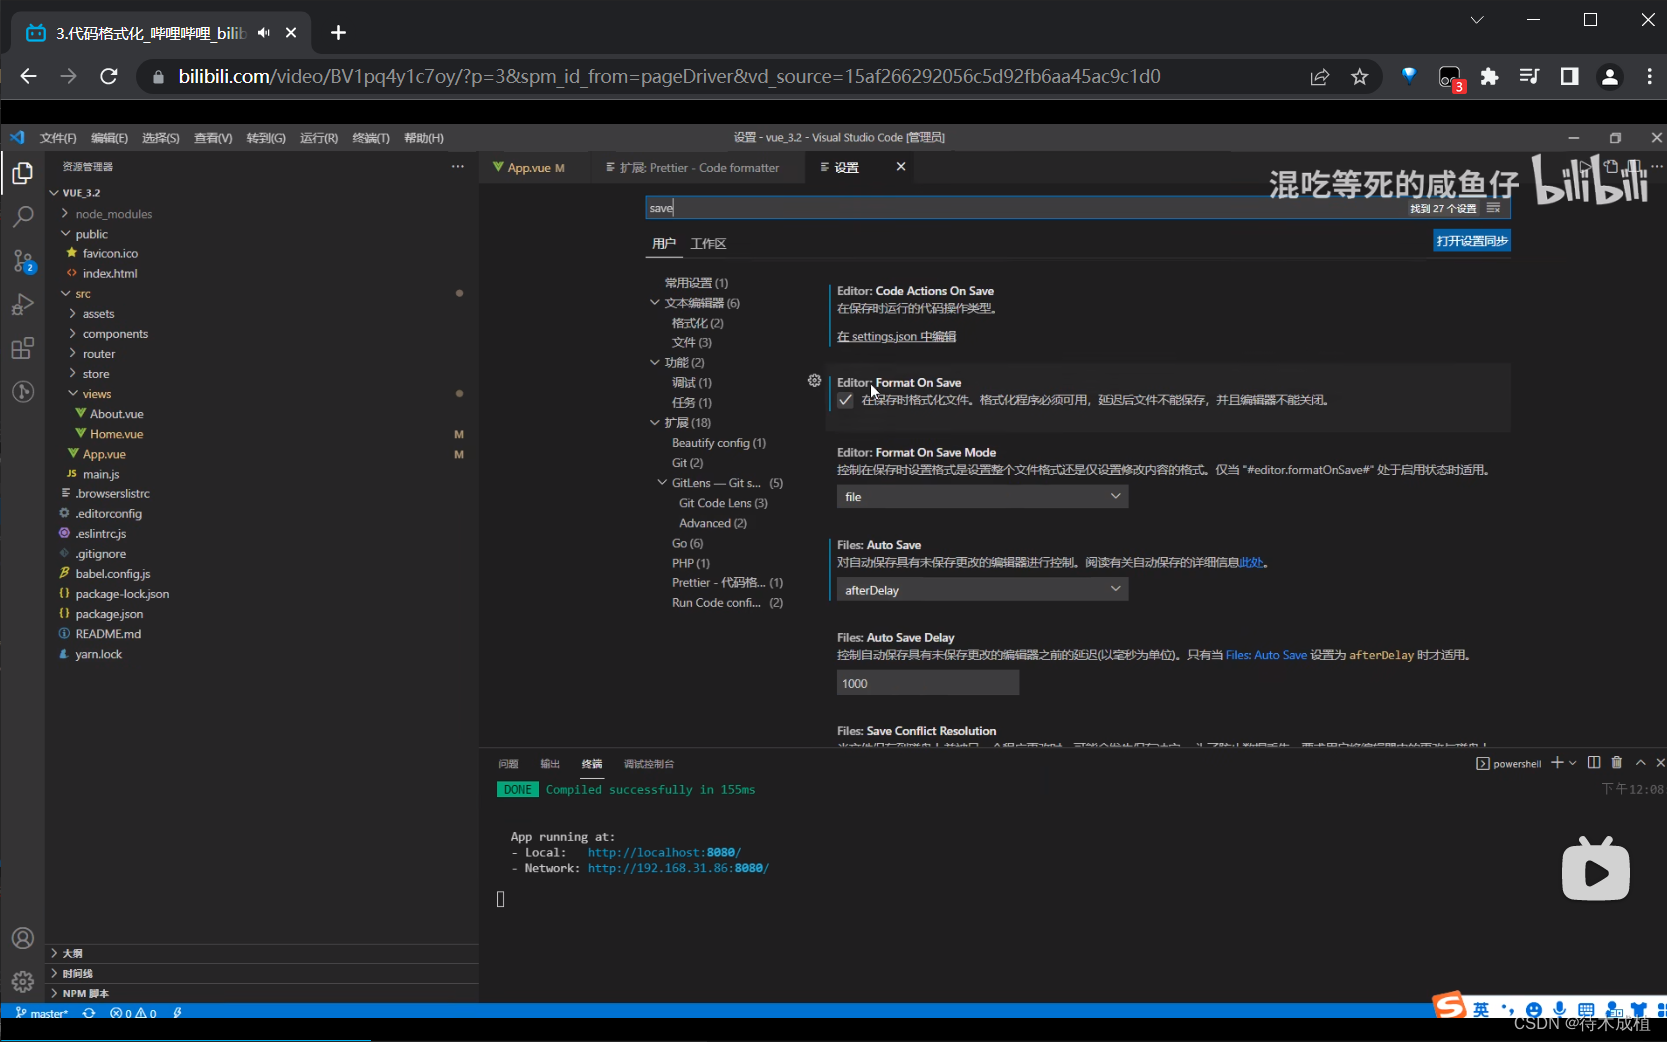1667x1042 pixels.
Task: Add a new terminal with plus icon
Action: pyautogui.click(x=1557, y=763)
